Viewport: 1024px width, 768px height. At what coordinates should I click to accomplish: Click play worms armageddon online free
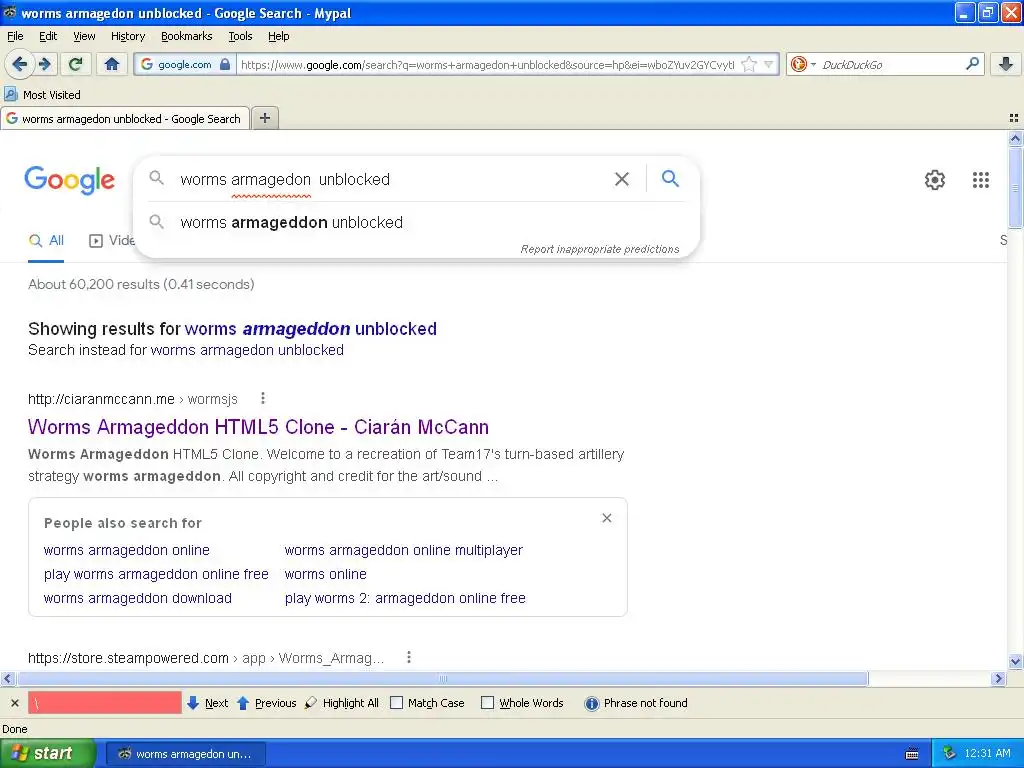(x=156, y=574)
